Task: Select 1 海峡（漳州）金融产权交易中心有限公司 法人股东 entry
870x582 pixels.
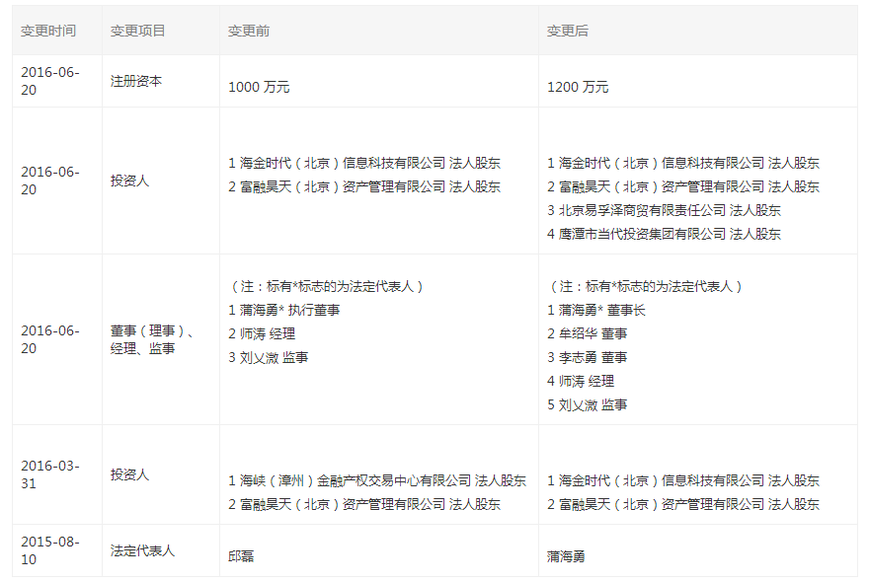Action: click(377, 480)
